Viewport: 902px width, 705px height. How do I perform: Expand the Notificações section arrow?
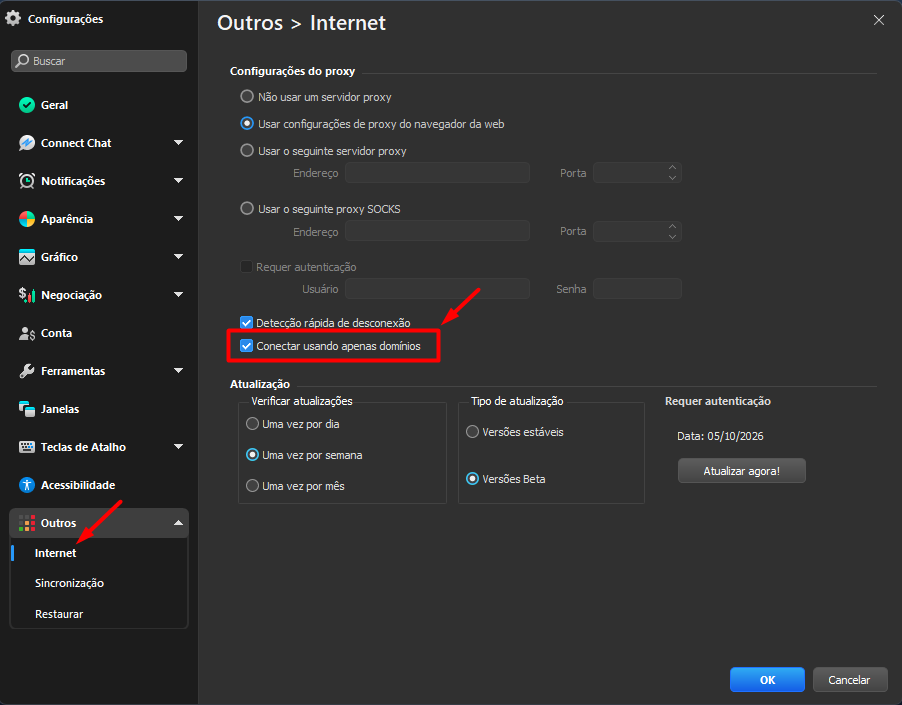coord(178,181)
